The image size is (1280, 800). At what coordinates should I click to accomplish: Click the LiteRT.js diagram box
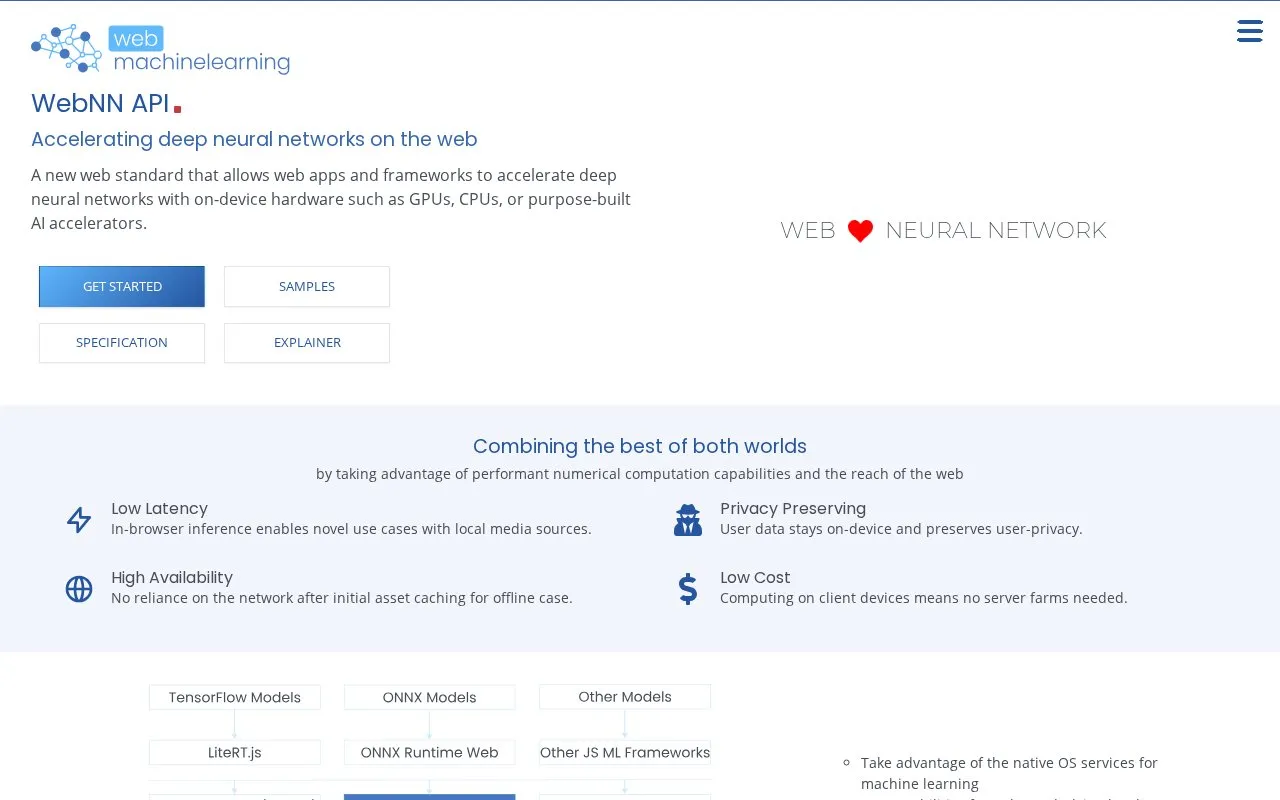pyautogui.click(x=235, y=752)
